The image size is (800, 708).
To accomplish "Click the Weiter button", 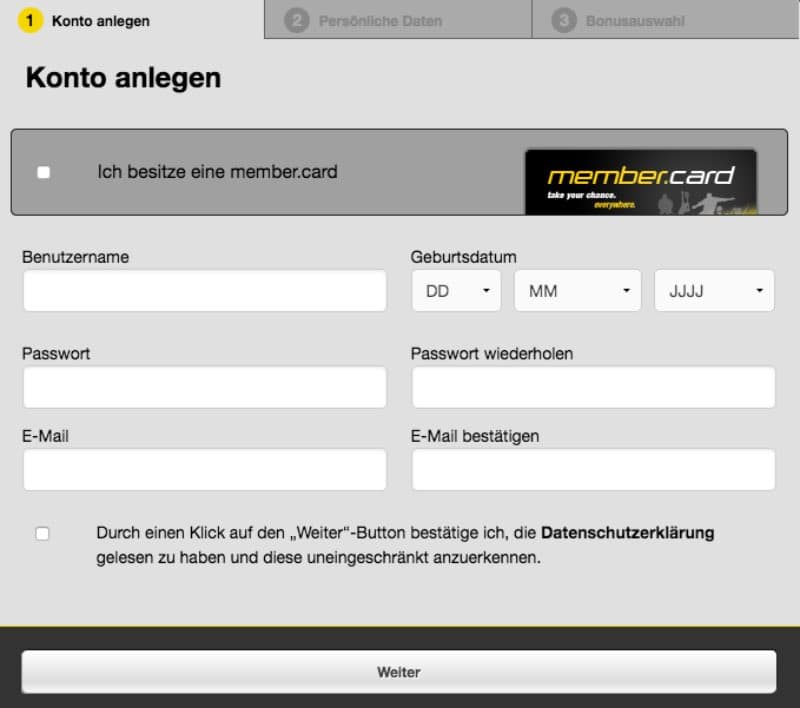I will click(x=399, y=672).
